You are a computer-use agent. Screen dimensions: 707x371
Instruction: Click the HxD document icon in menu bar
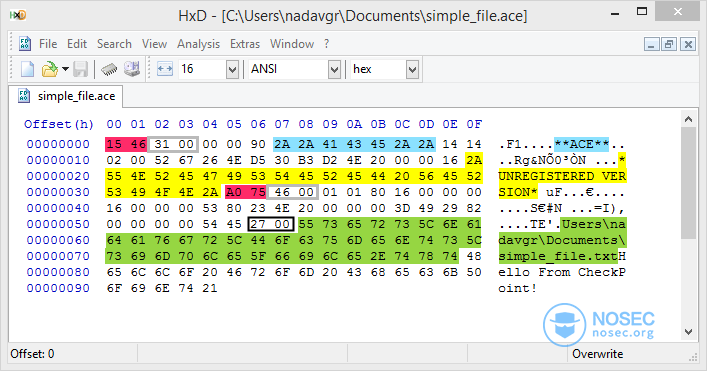tap(24, 44)
